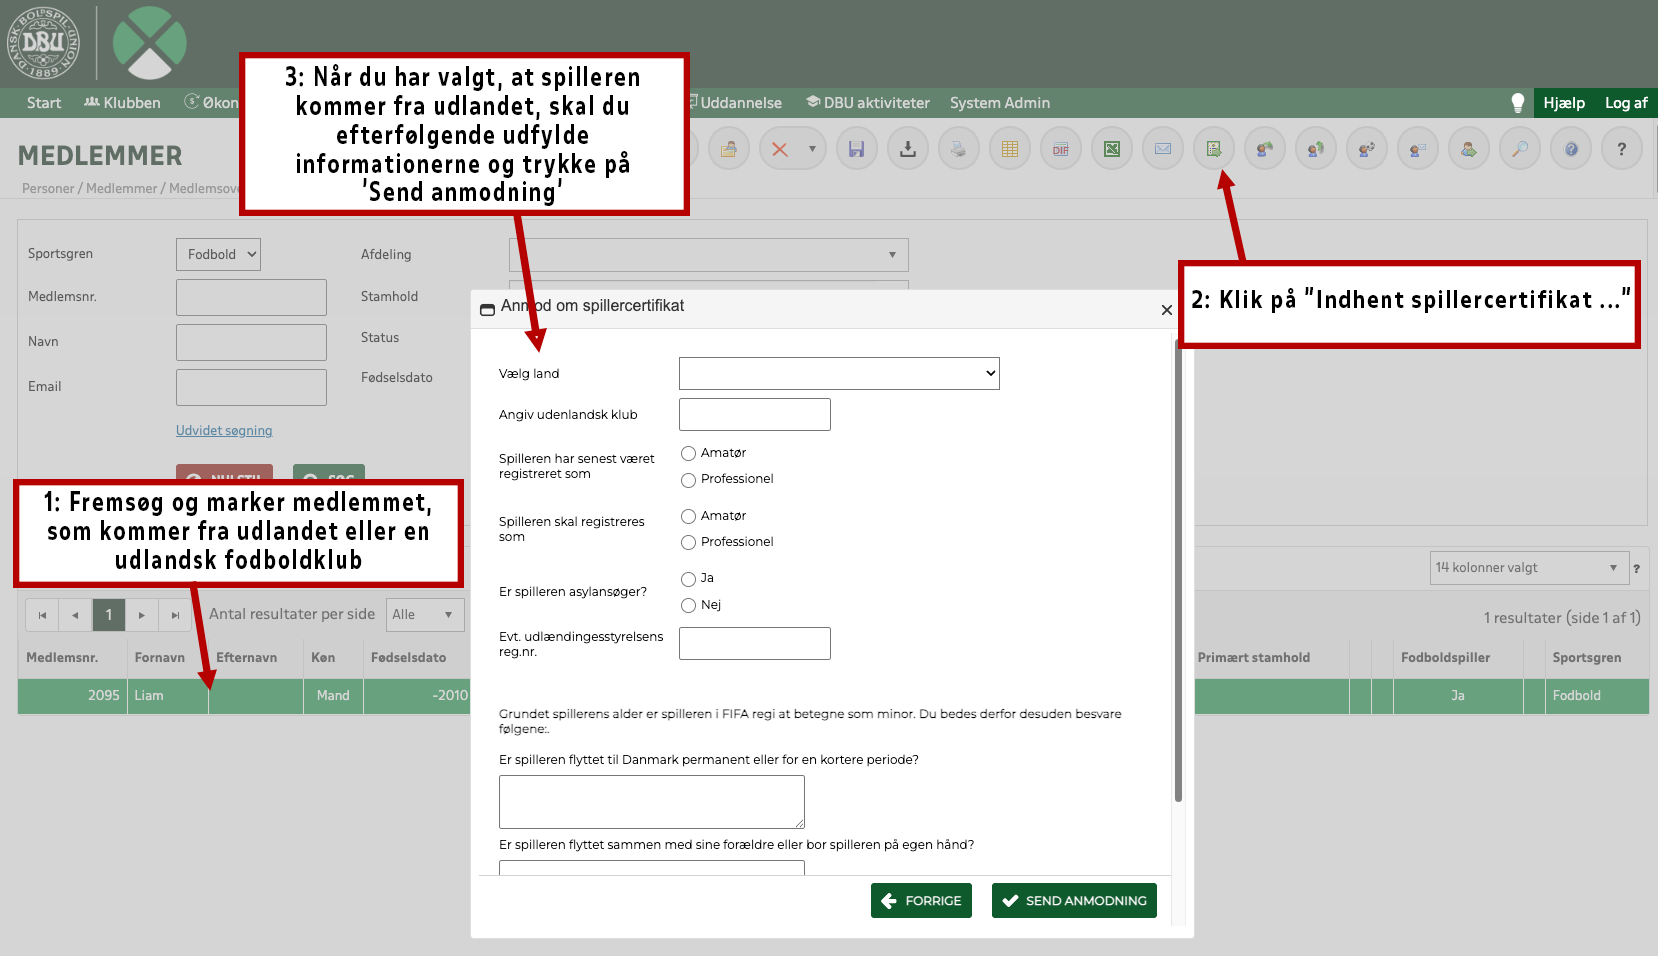Click the save (floppy disk) toolbar icon
The width and height of the screenshot is (1658, 956).
coord(856,150)
